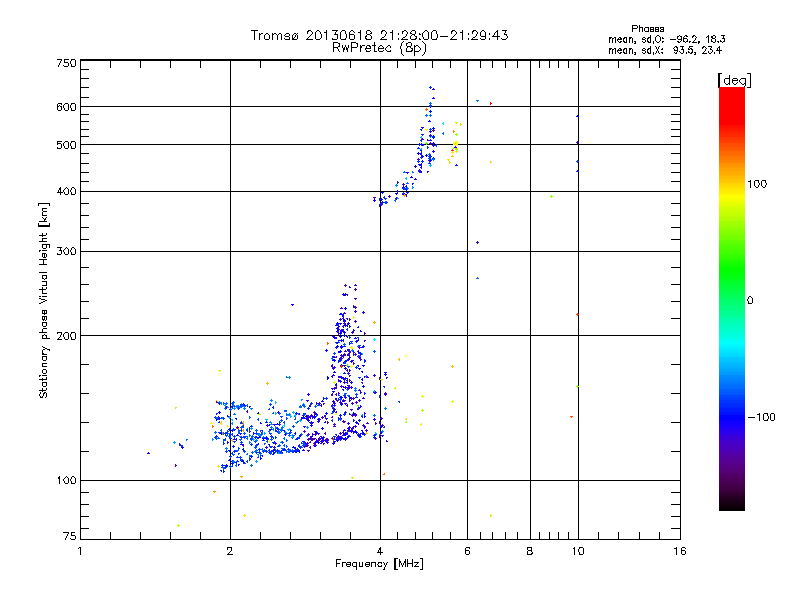Click the colorbar tick label '0'
This screenshot has width=800, height=600.
(750, 301)
